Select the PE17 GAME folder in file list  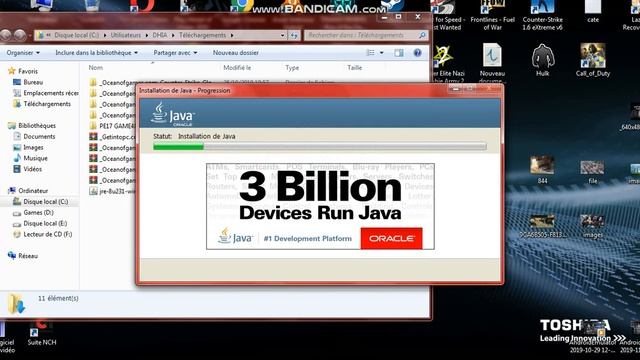click(x=112, y=126)
